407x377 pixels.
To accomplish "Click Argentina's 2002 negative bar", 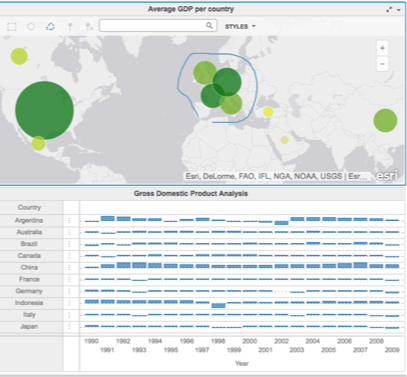I will [x=281, y=223].
